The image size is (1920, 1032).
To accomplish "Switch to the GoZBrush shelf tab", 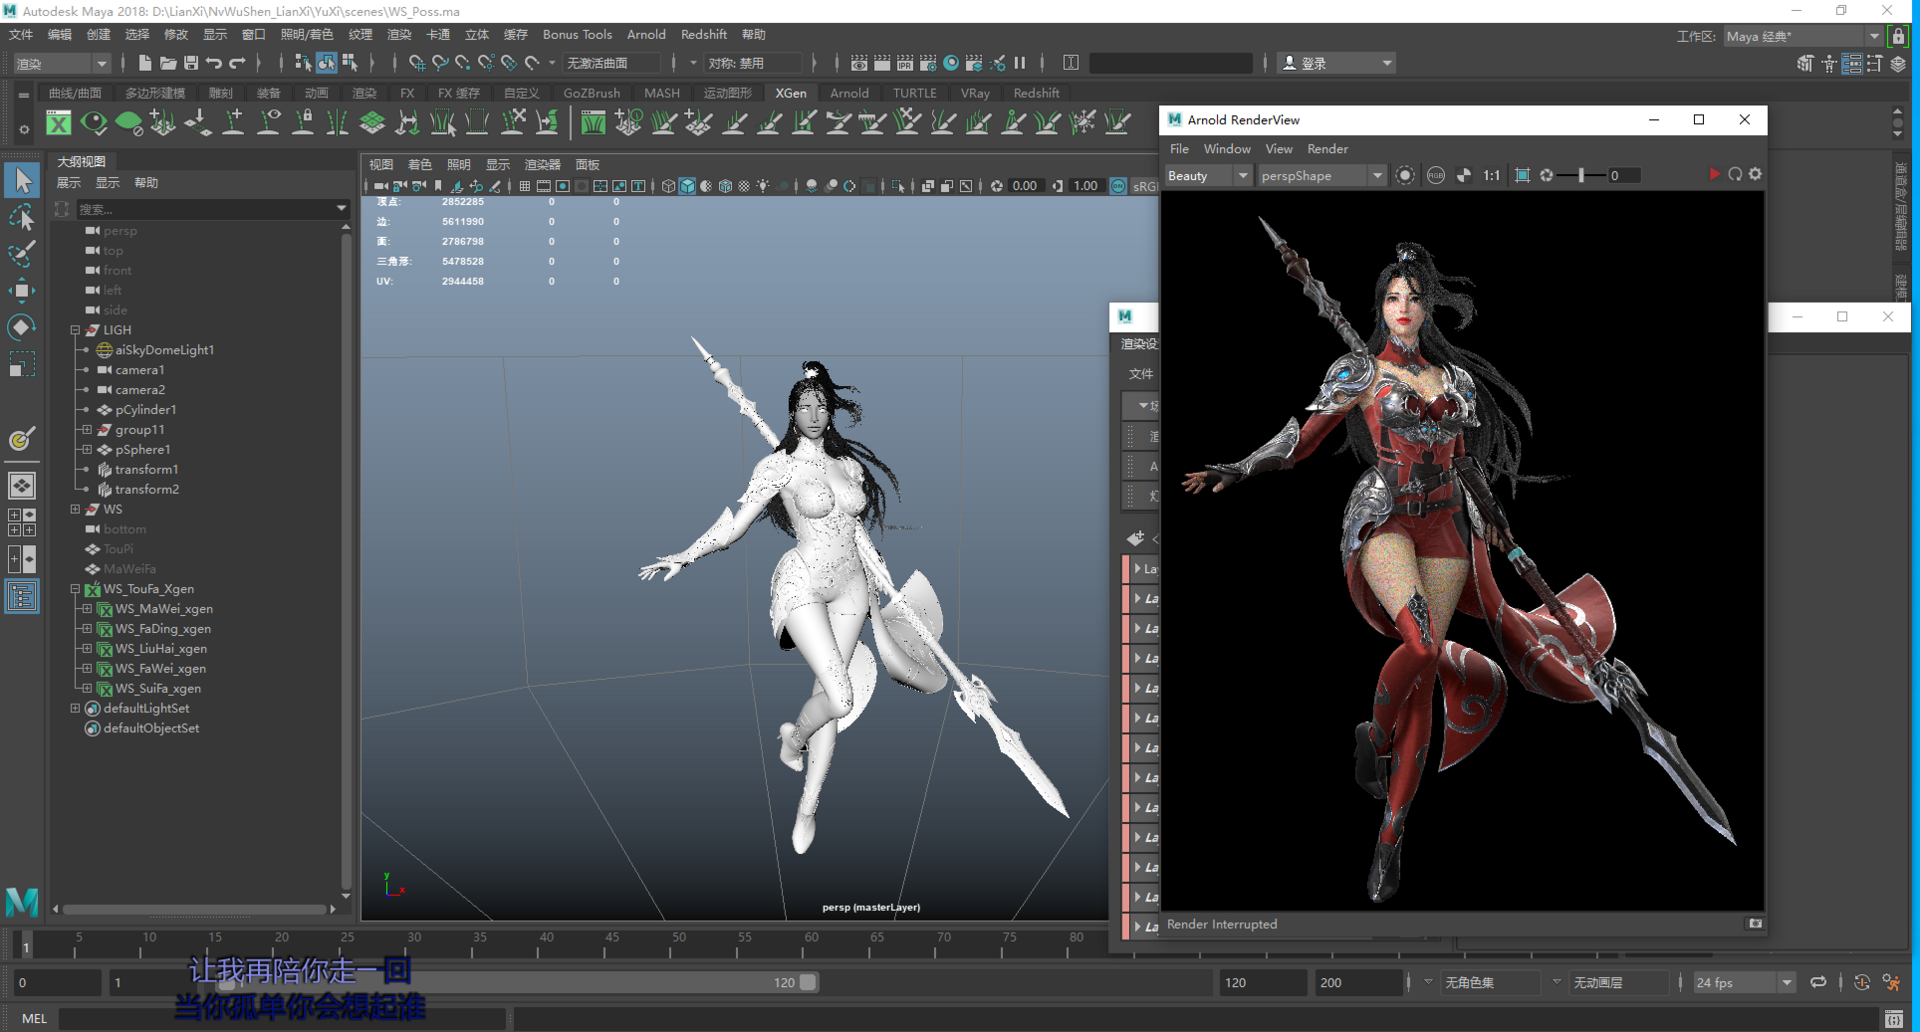I will (x=592, y=93).
